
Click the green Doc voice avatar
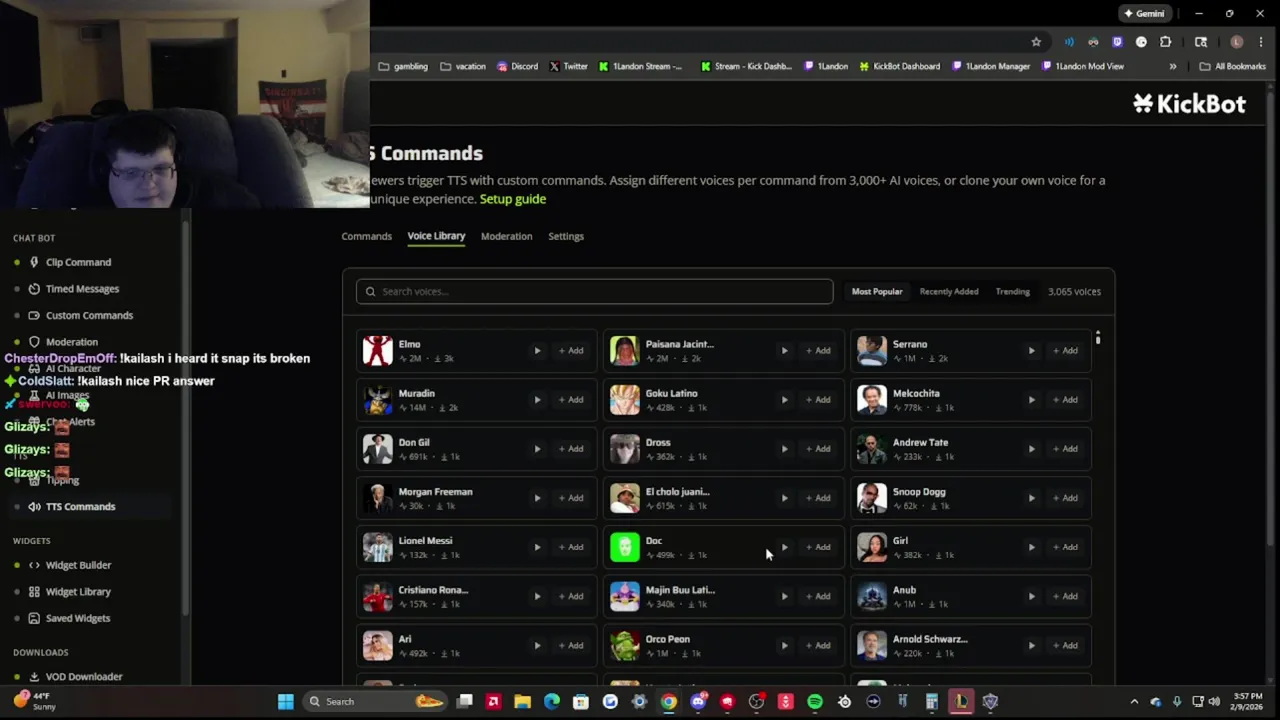(x=625, y=547)
